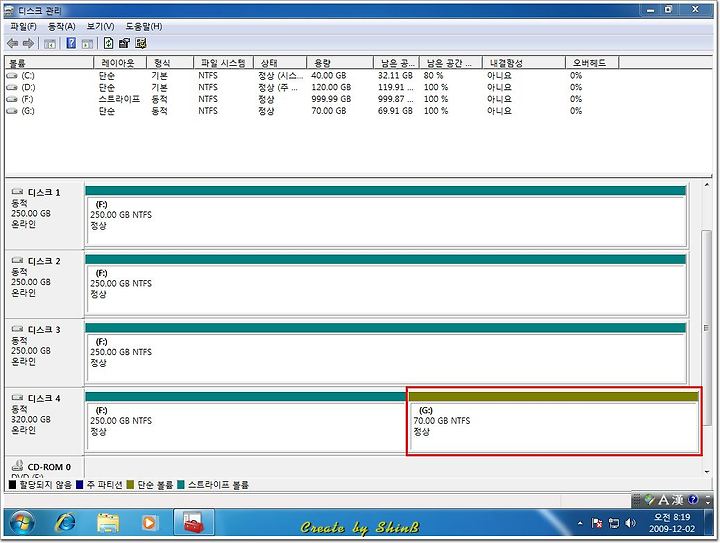Sort by the 파일 시스템 column header
Viewport: 720px width, 543px height.
223,63
